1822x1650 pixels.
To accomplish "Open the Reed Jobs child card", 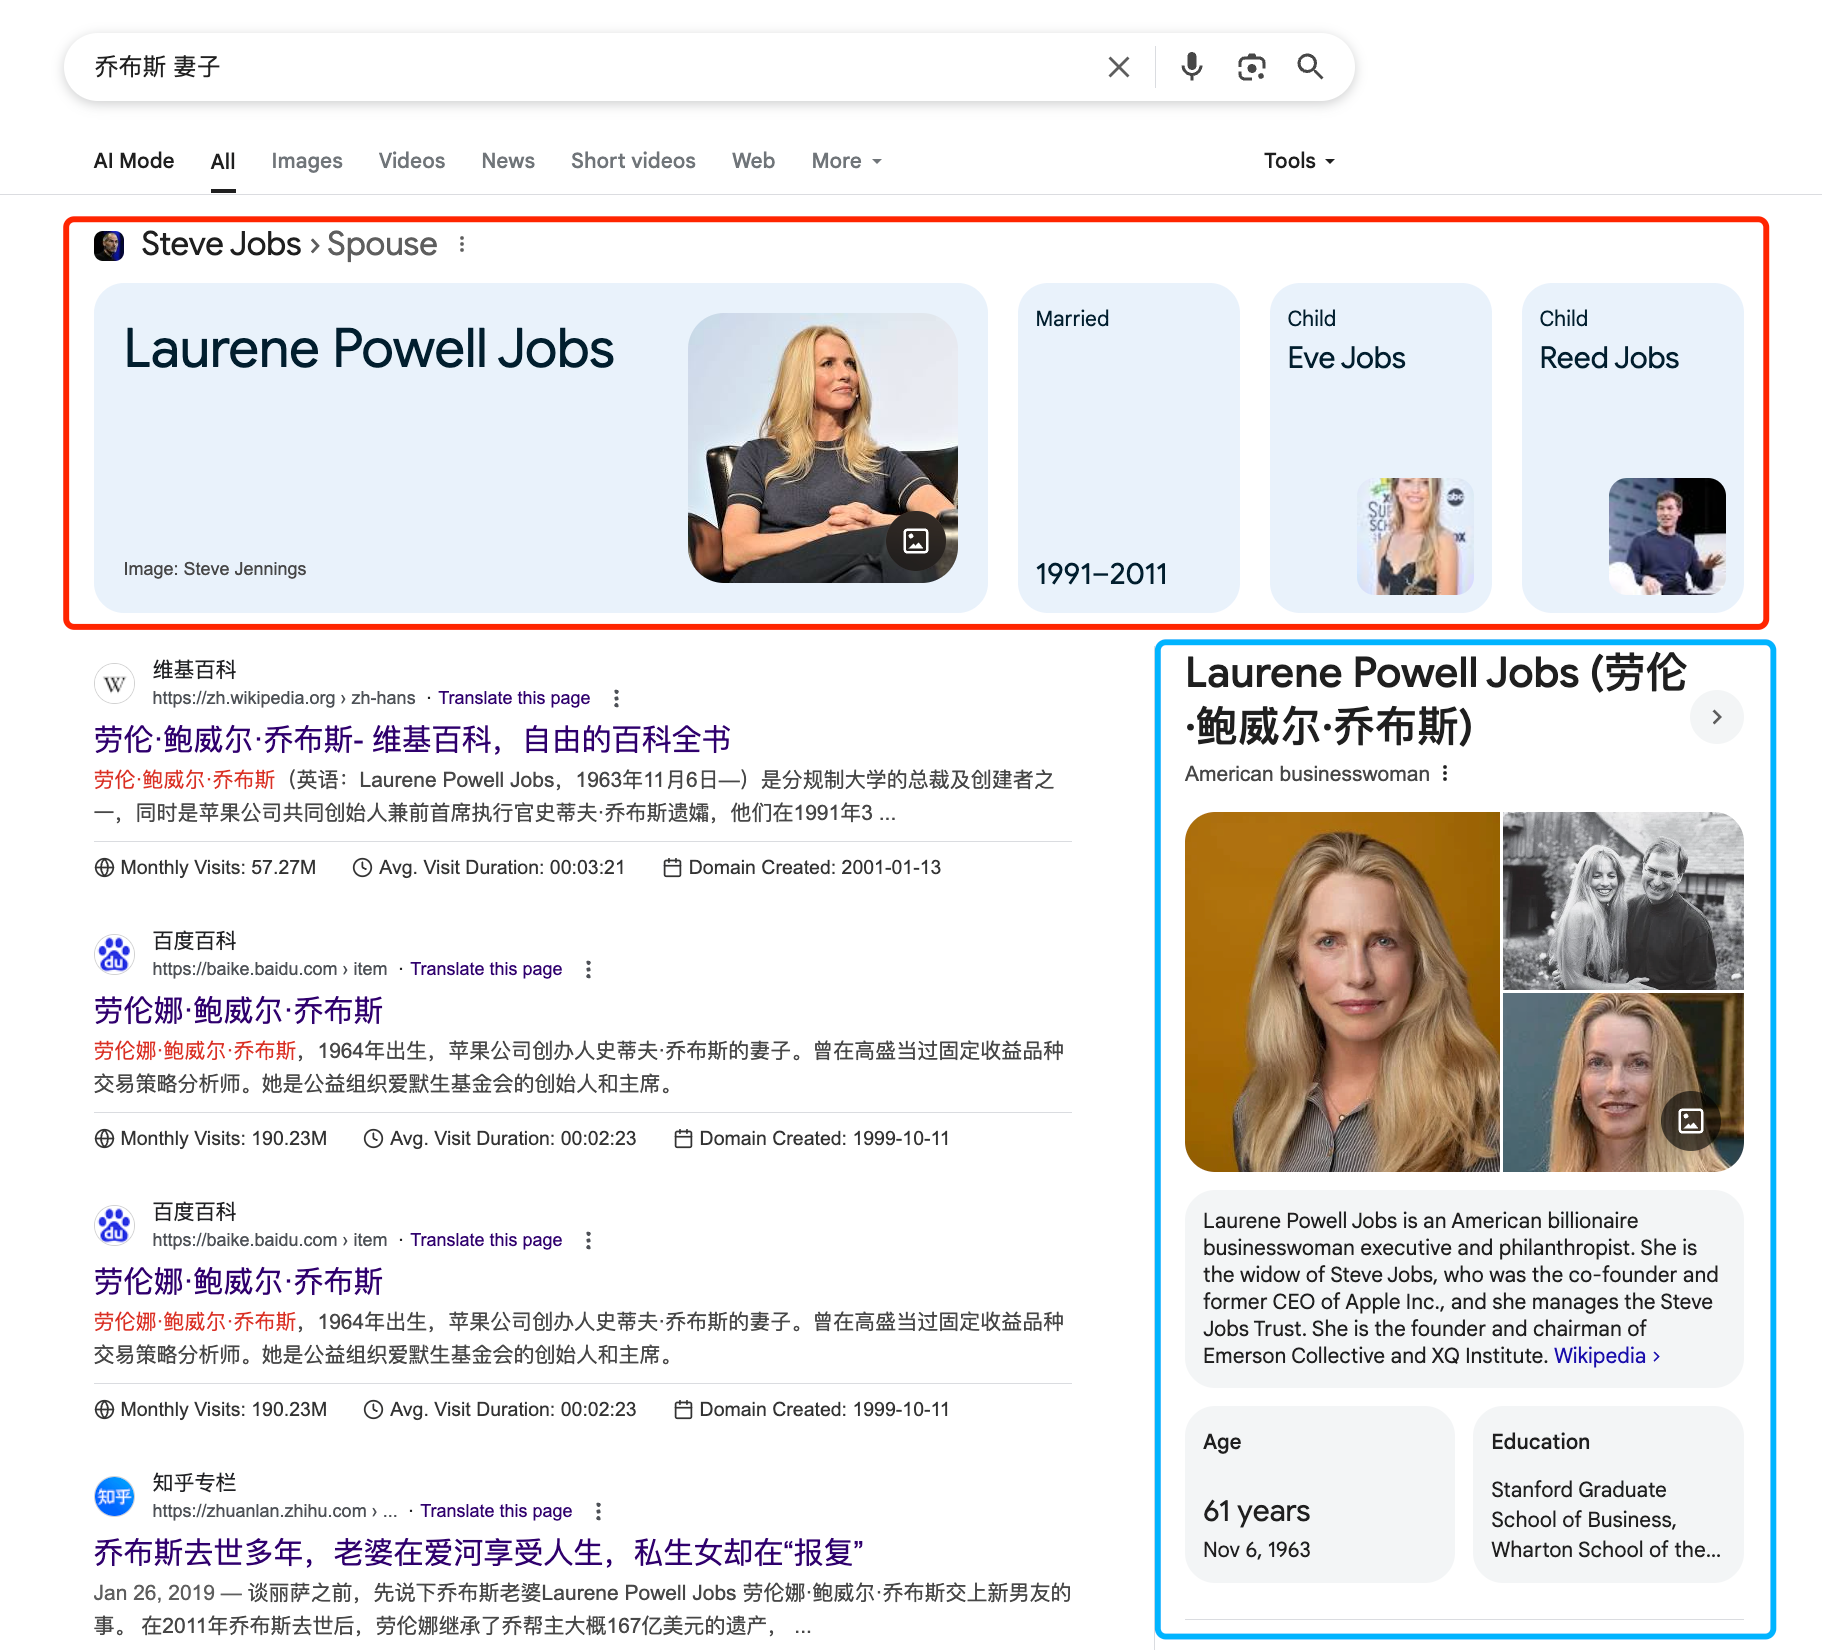I will coord(1633,448).
